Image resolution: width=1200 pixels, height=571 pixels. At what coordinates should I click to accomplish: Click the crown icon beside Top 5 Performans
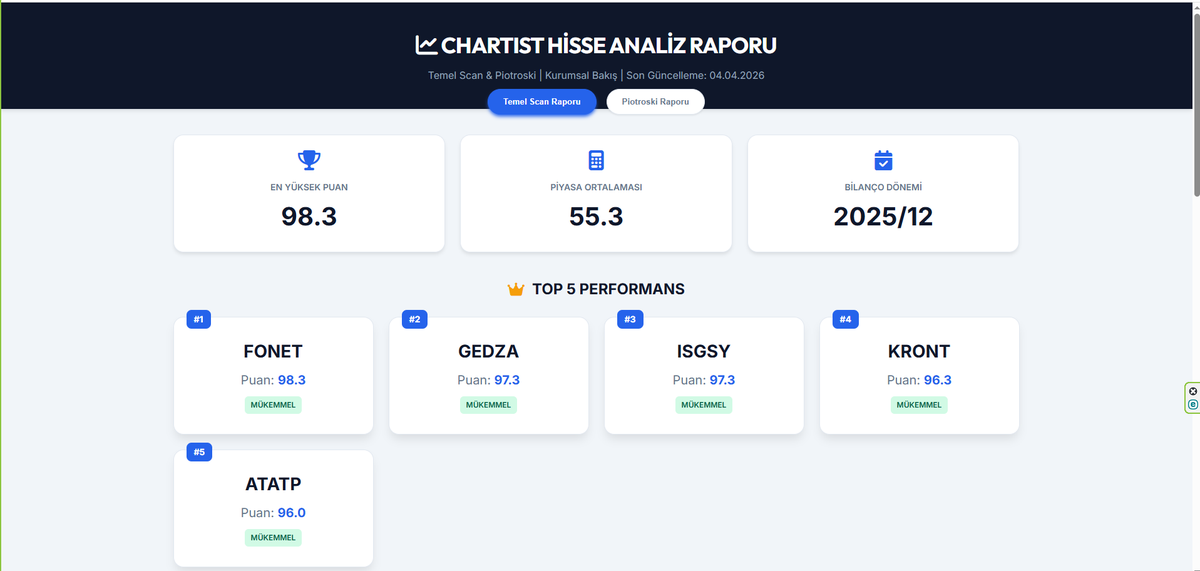516,289
